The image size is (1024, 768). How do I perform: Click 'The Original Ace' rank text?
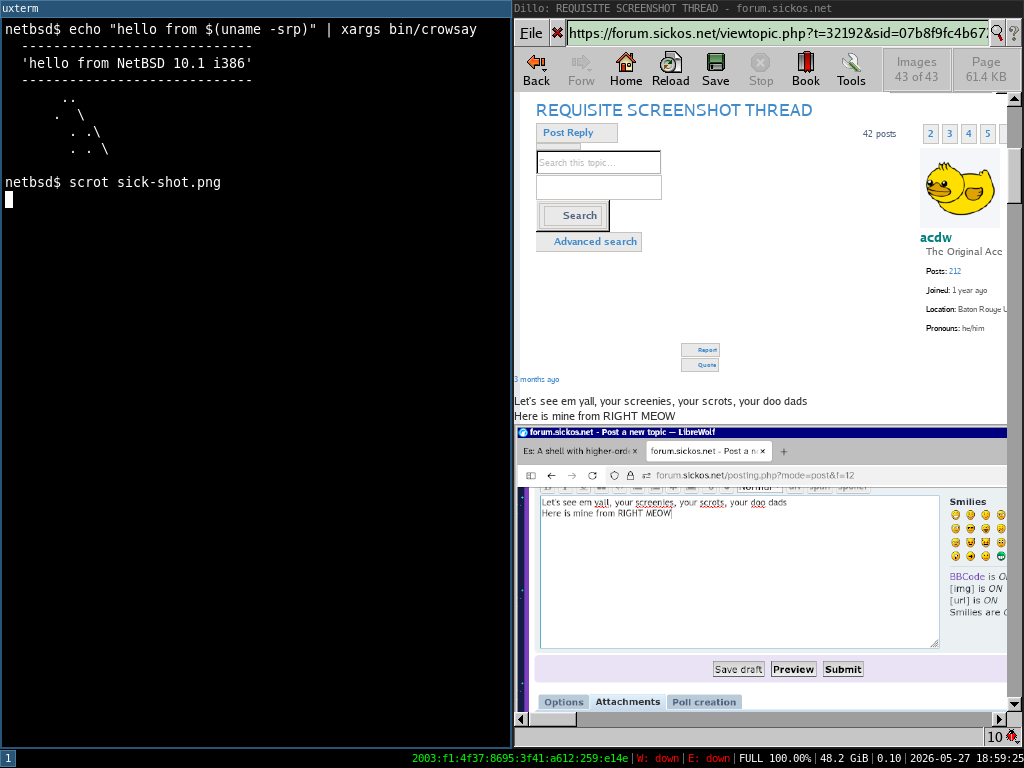click(x=963, y=252)
